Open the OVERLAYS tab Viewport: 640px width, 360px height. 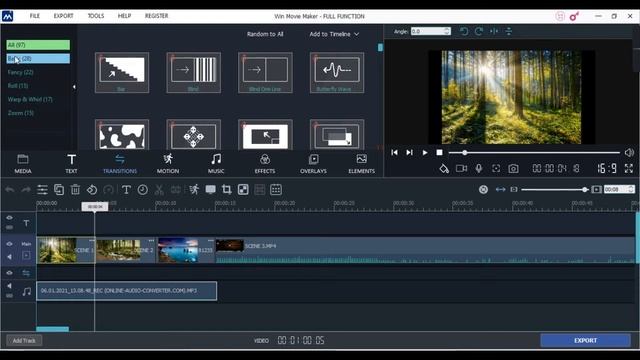[x=313, y=164]
